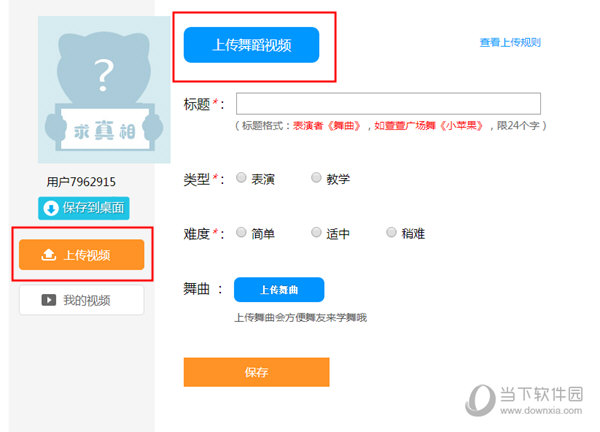Click the upload icon in 上传视频 button

(x=48, y=255)
